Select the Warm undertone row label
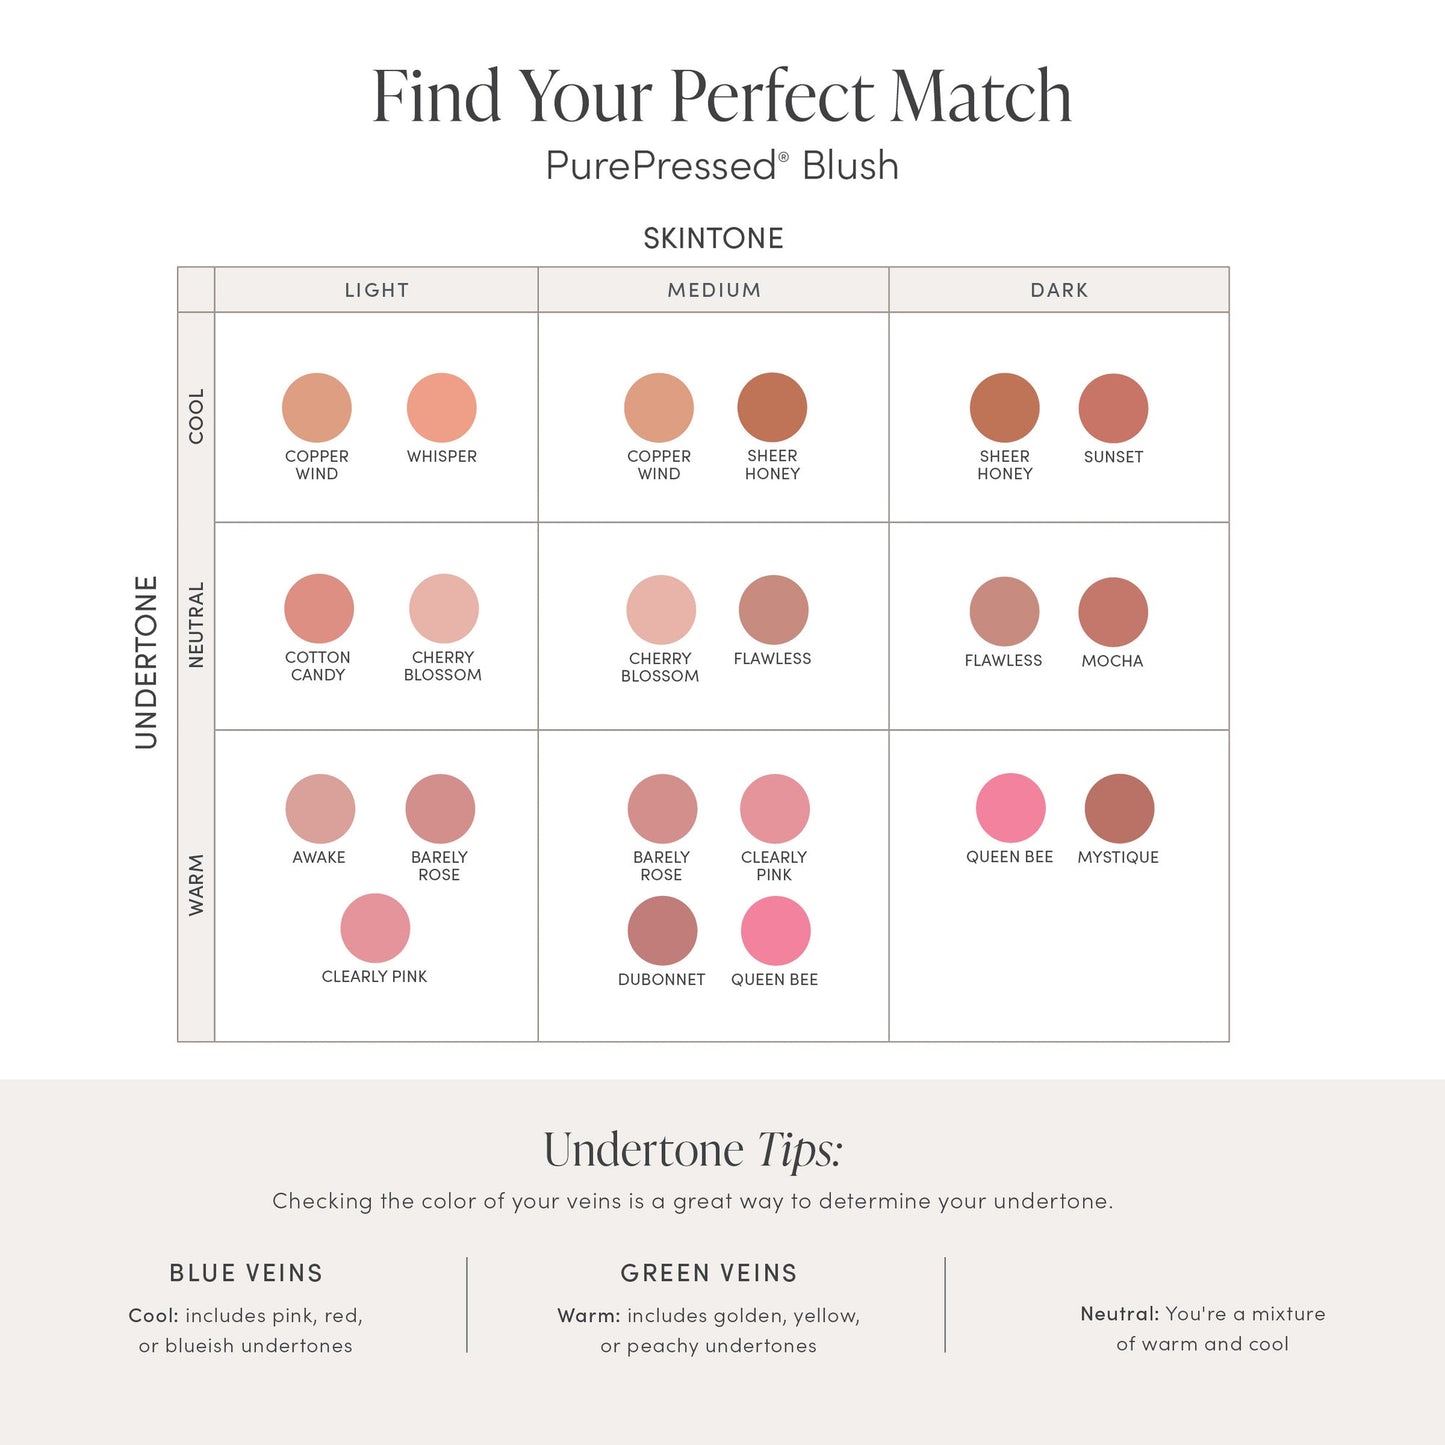The height and width of the screenshot is (1445, 1445). point(196,885)
